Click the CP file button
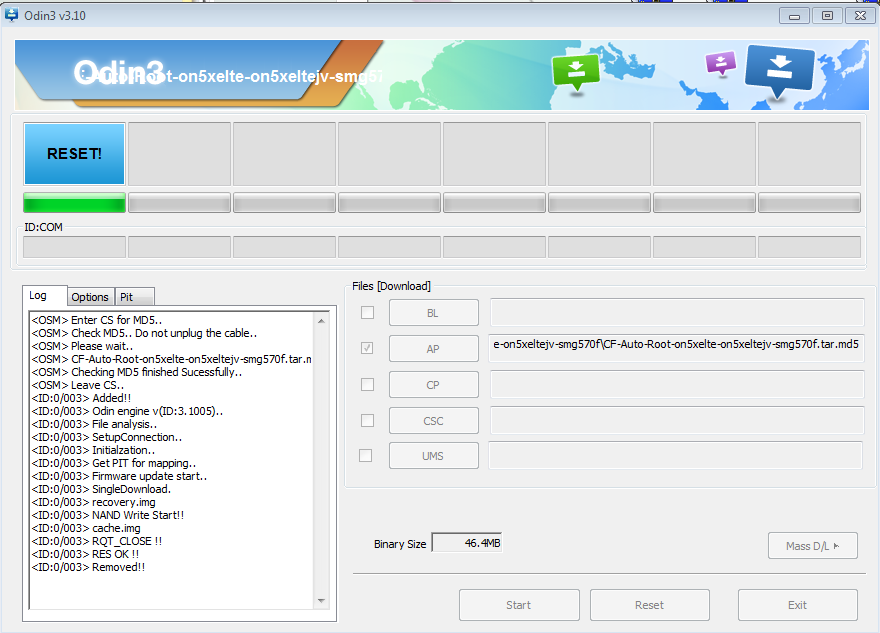The width and height of the screenshot is (880, 633). (433, 384)
